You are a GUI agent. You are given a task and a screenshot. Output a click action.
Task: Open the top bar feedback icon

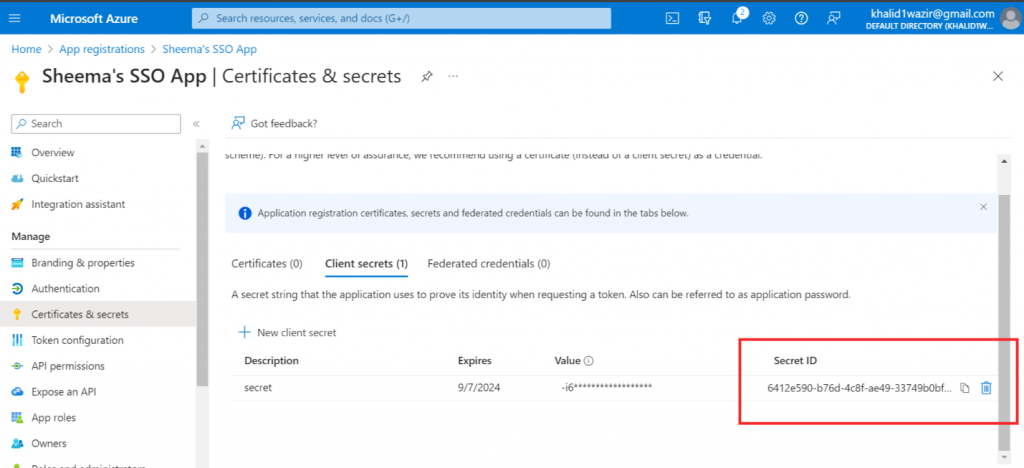833,18
